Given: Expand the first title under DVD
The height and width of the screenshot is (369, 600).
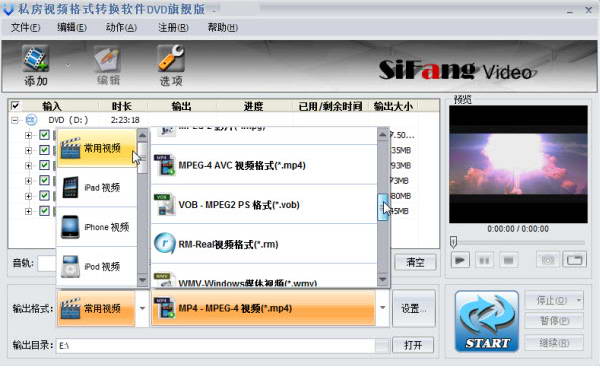Looking at the screenshot, I should pyautogui.click(x=28, y=135).
